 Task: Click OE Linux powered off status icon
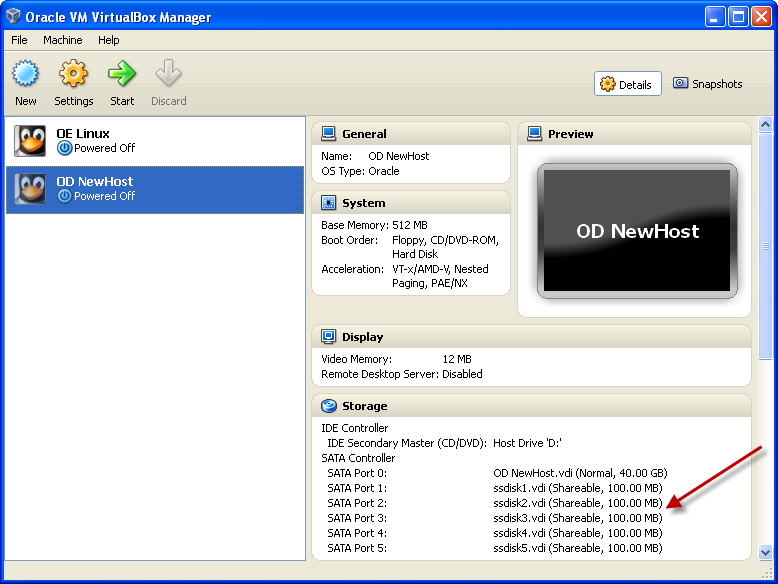tap(65, 148)
